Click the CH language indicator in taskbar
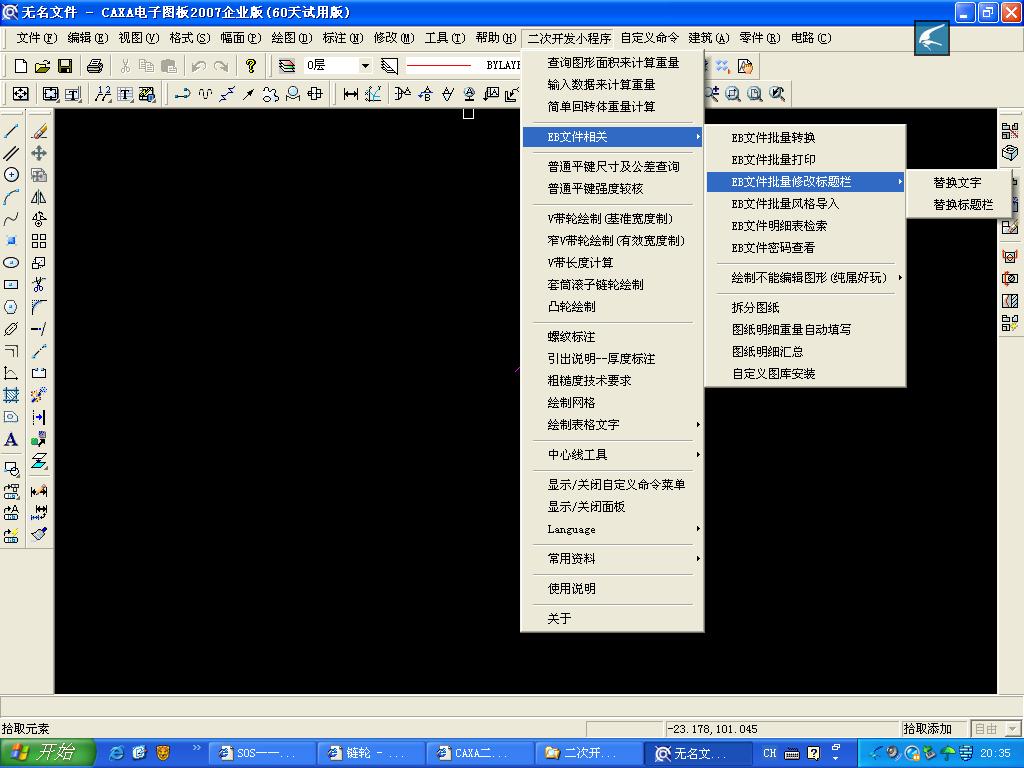Screen dimensions: 1024x768 [770, 753]
